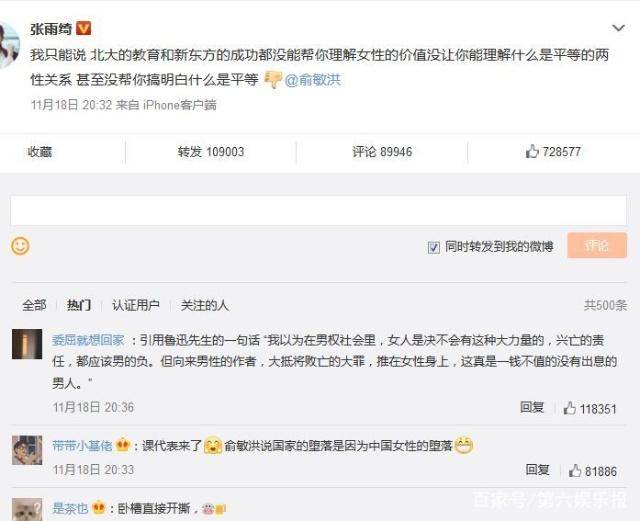Toggle 同时转发到我的微博 checkbox
This screenshot has height=521, width=640.
(x=433, y=247)
